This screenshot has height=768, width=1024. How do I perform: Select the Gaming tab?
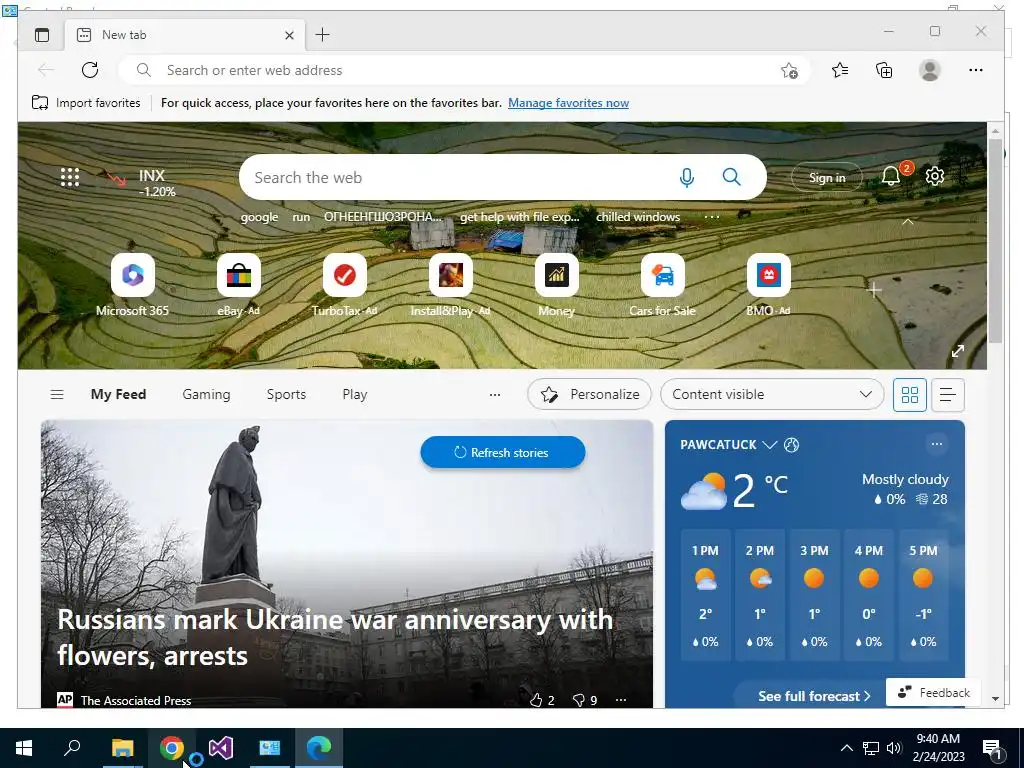point(206,394)
